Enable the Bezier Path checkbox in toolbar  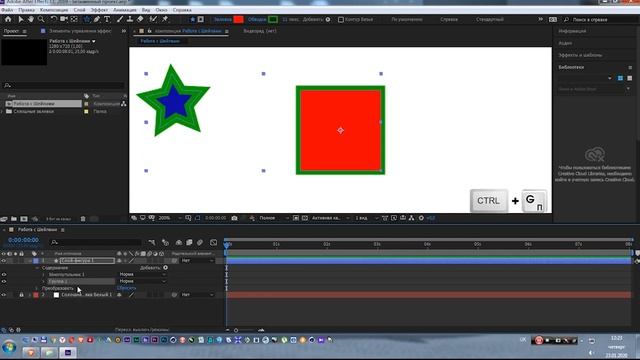(x=341, y=20)
